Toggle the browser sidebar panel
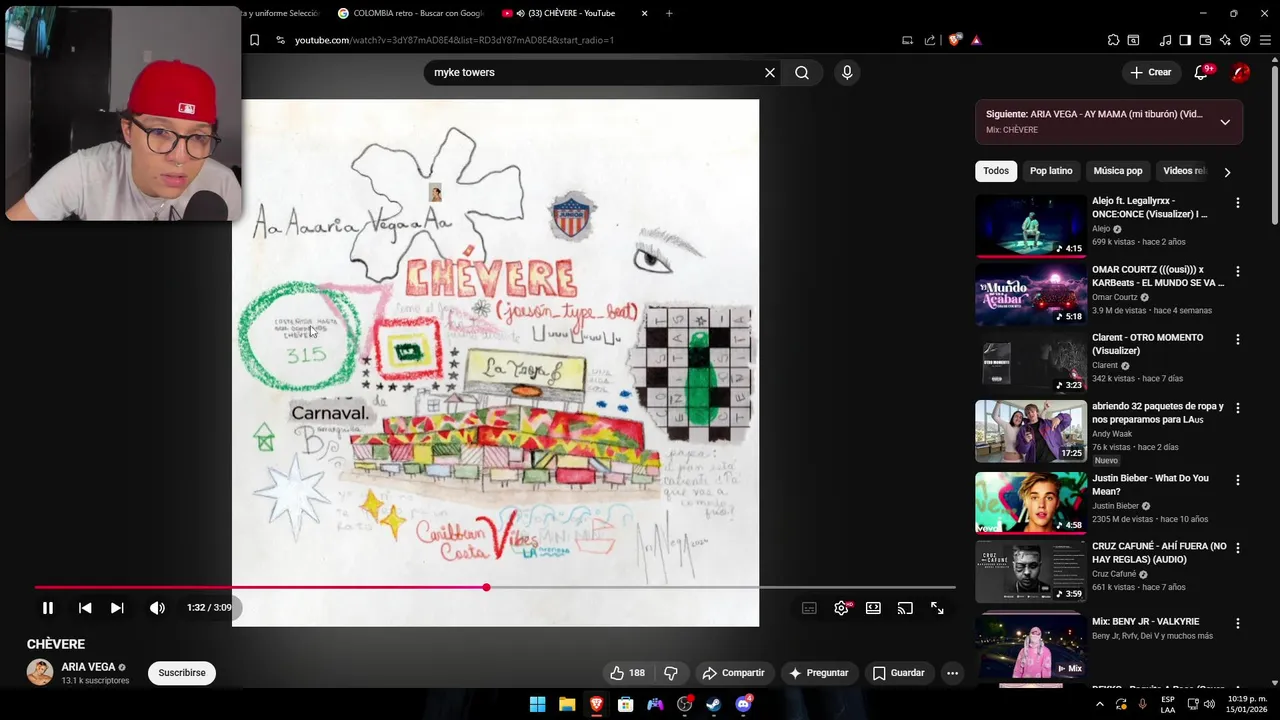The image size is (1280, 720). click(x=1185, y=40)
